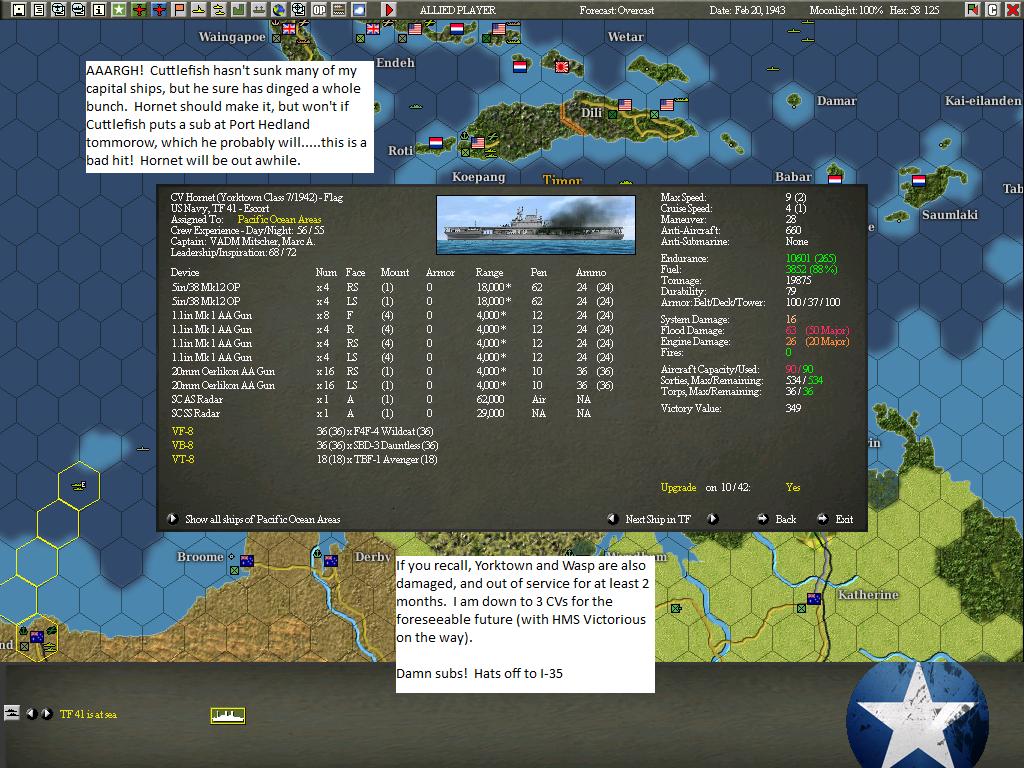Click the orange flag bases icon
The width and height of the screenshot is (1024, 768).
tap(179, 10)
